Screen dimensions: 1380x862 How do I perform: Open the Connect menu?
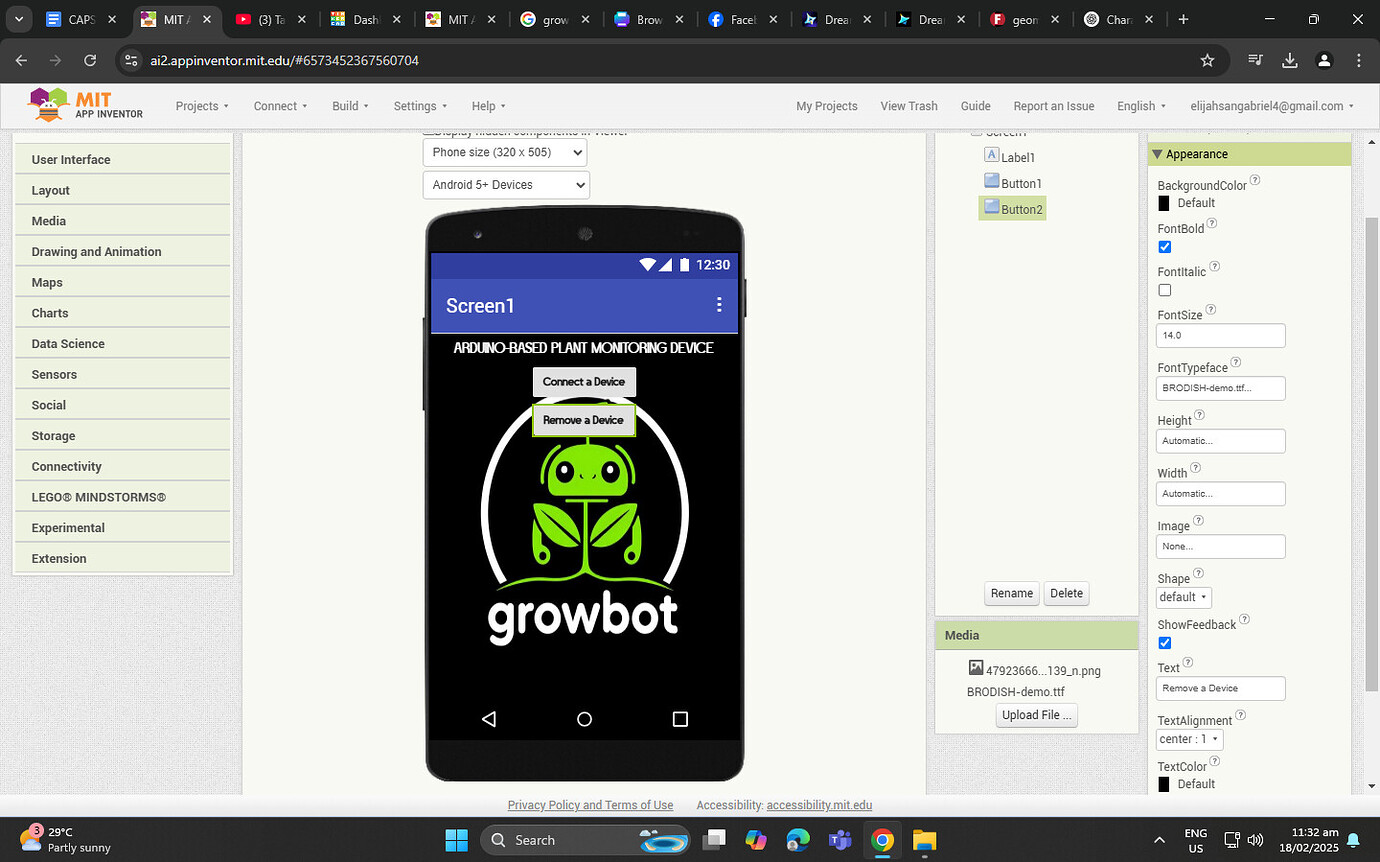279,105
